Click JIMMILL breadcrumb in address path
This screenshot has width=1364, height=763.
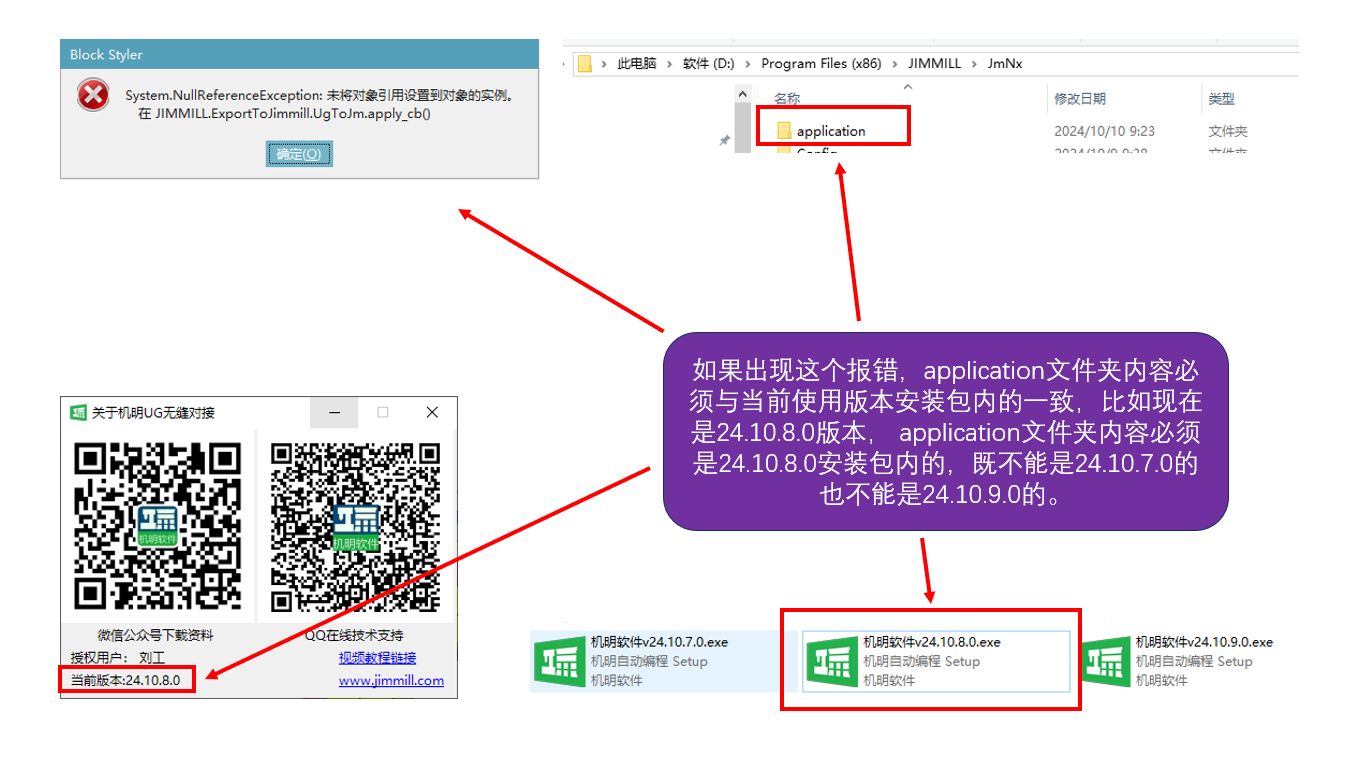[934, 63]
